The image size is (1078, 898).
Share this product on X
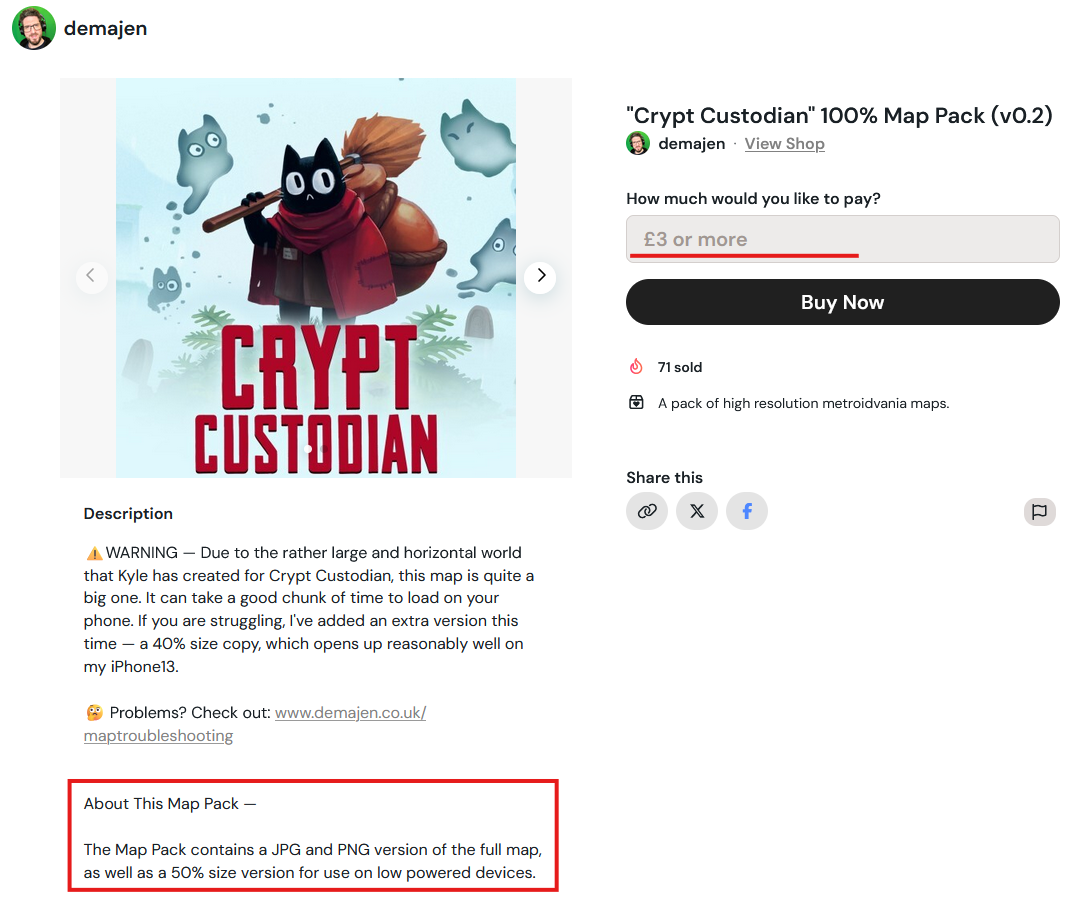click(x=697, y=511)
